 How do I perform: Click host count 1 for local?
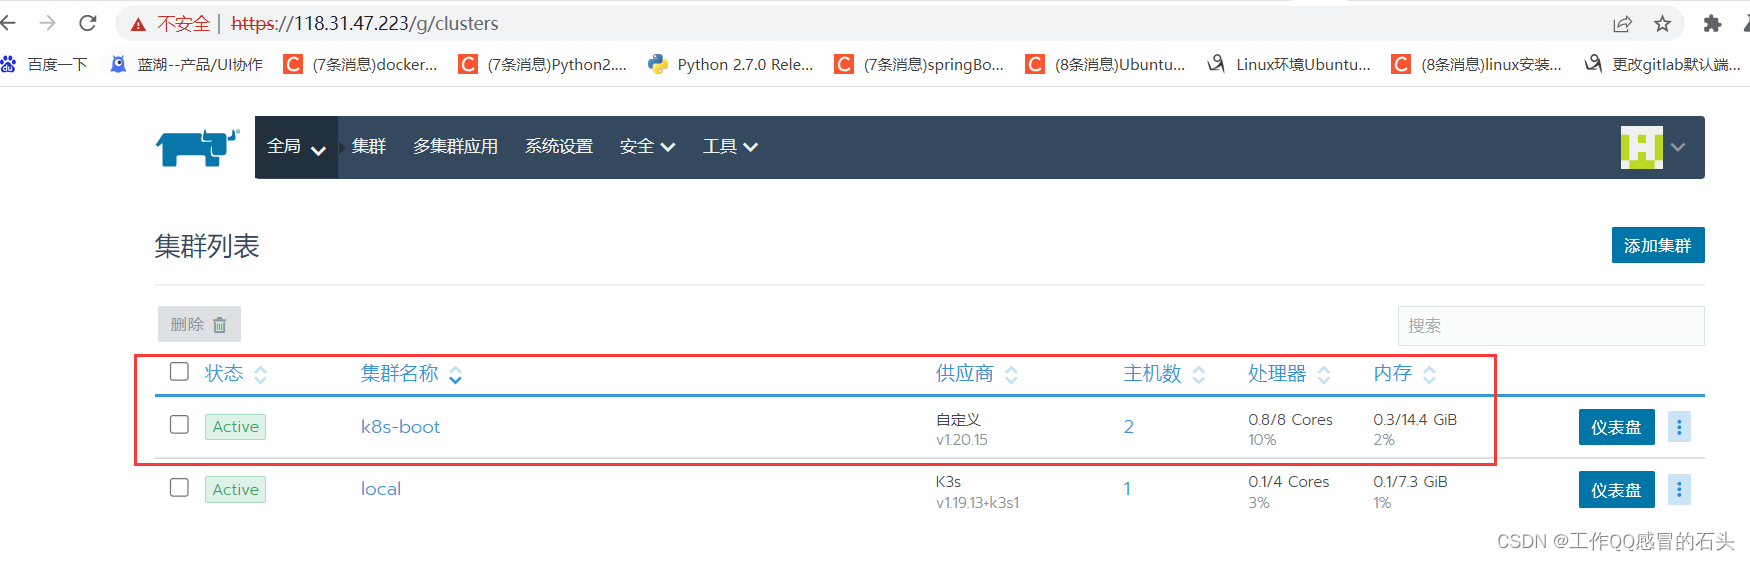(1127, 489)
